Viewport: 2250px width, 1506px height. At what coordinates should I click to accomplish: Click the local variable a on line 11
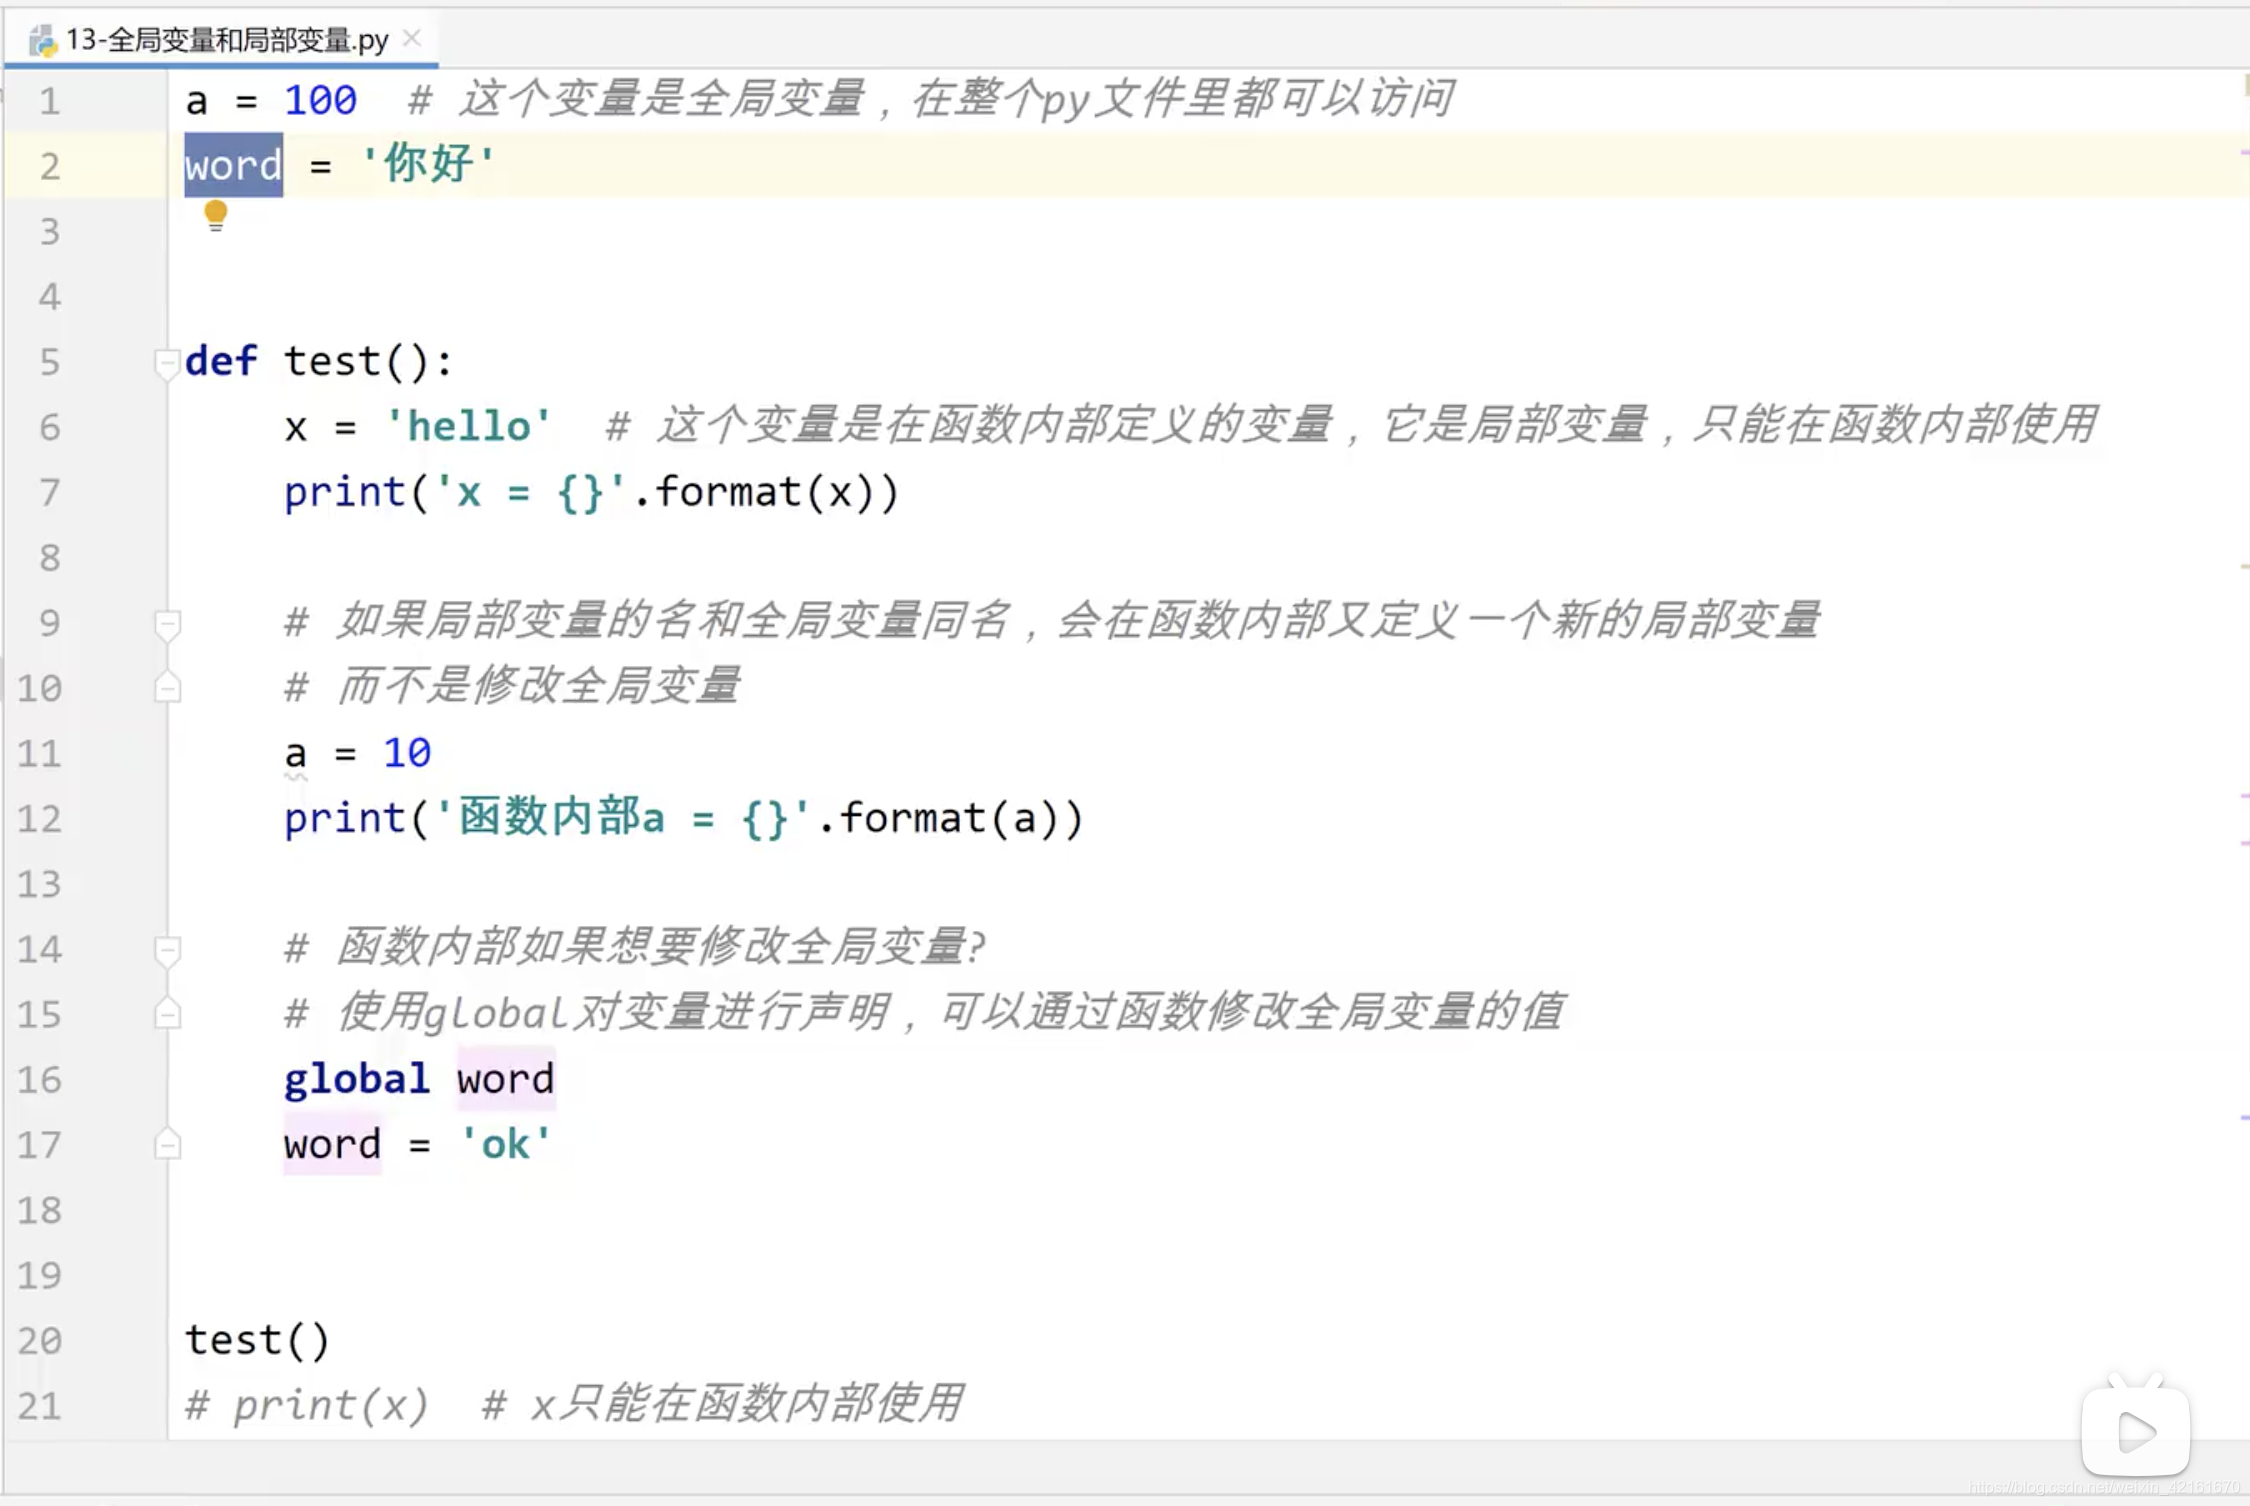295,753
